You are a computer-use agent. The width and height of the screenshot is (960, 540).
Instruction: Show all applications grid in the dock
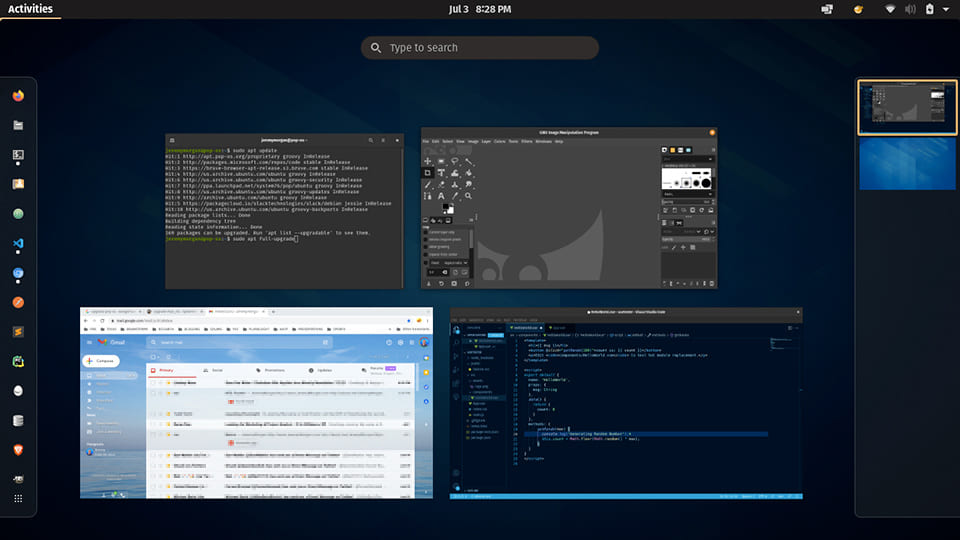click(18, 498)
